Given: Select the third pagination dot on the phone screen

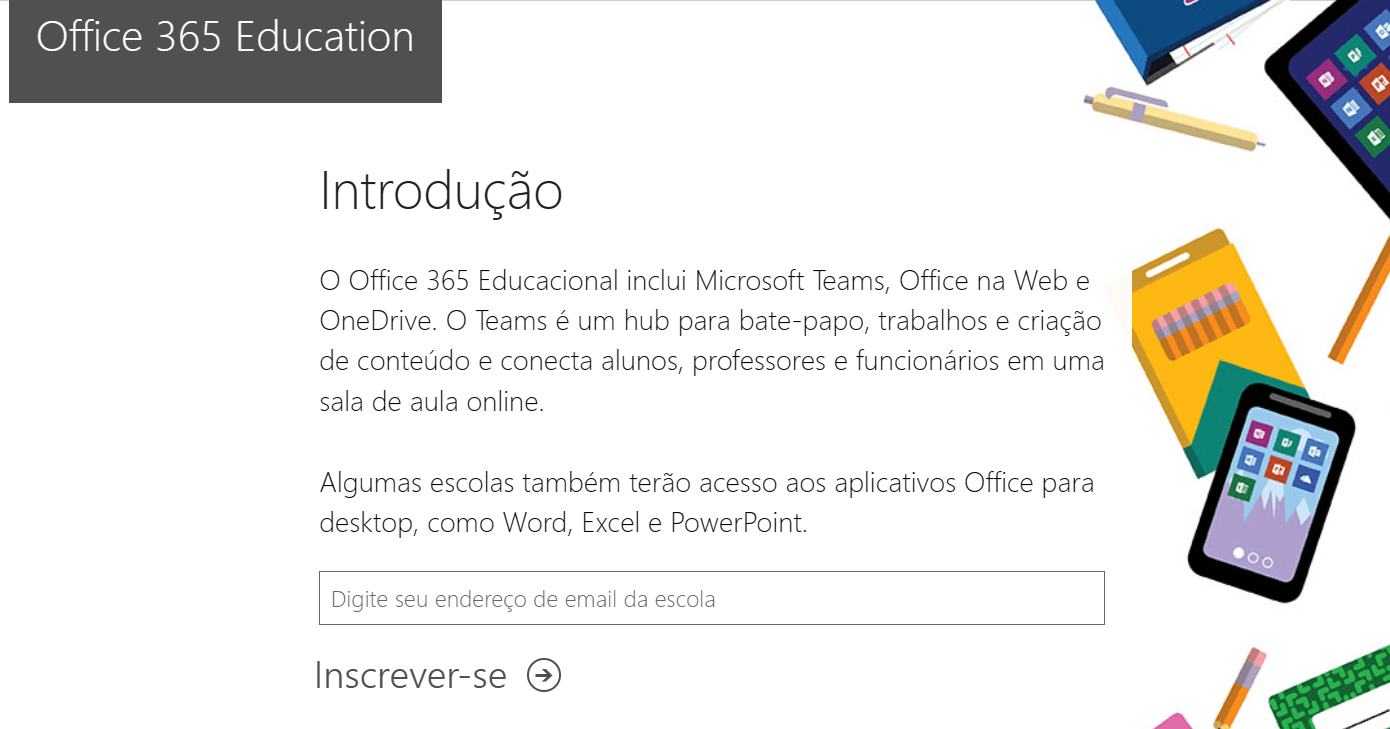Looking at the screenshot, I should point(1268,563).
